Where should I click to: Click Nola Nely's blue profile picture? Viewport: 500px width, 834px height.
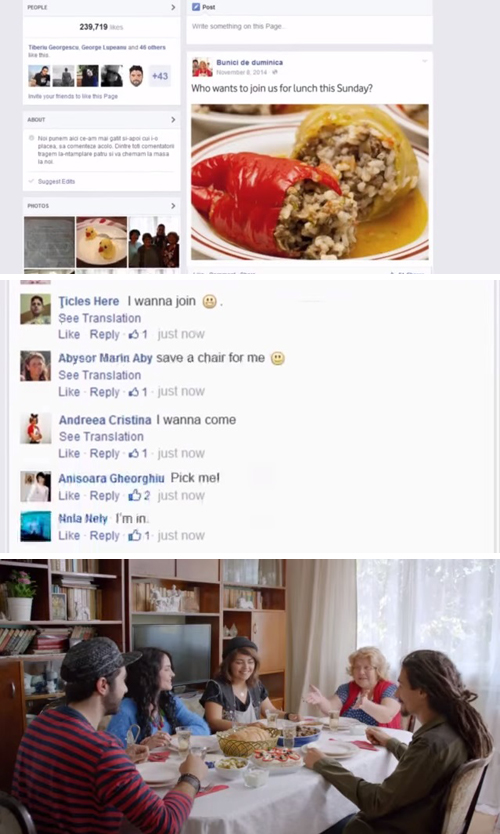[x=36, y=526]
